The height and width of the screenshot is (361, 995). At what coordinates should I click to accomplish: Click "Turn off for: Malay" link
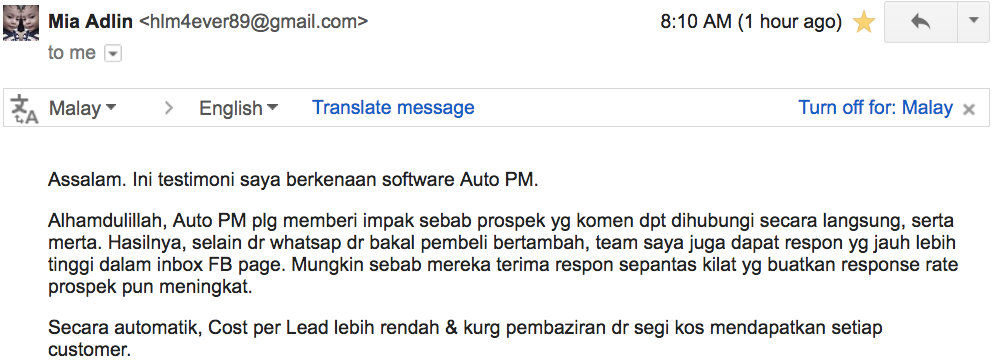pyautogui.click(x=876, y=107)
